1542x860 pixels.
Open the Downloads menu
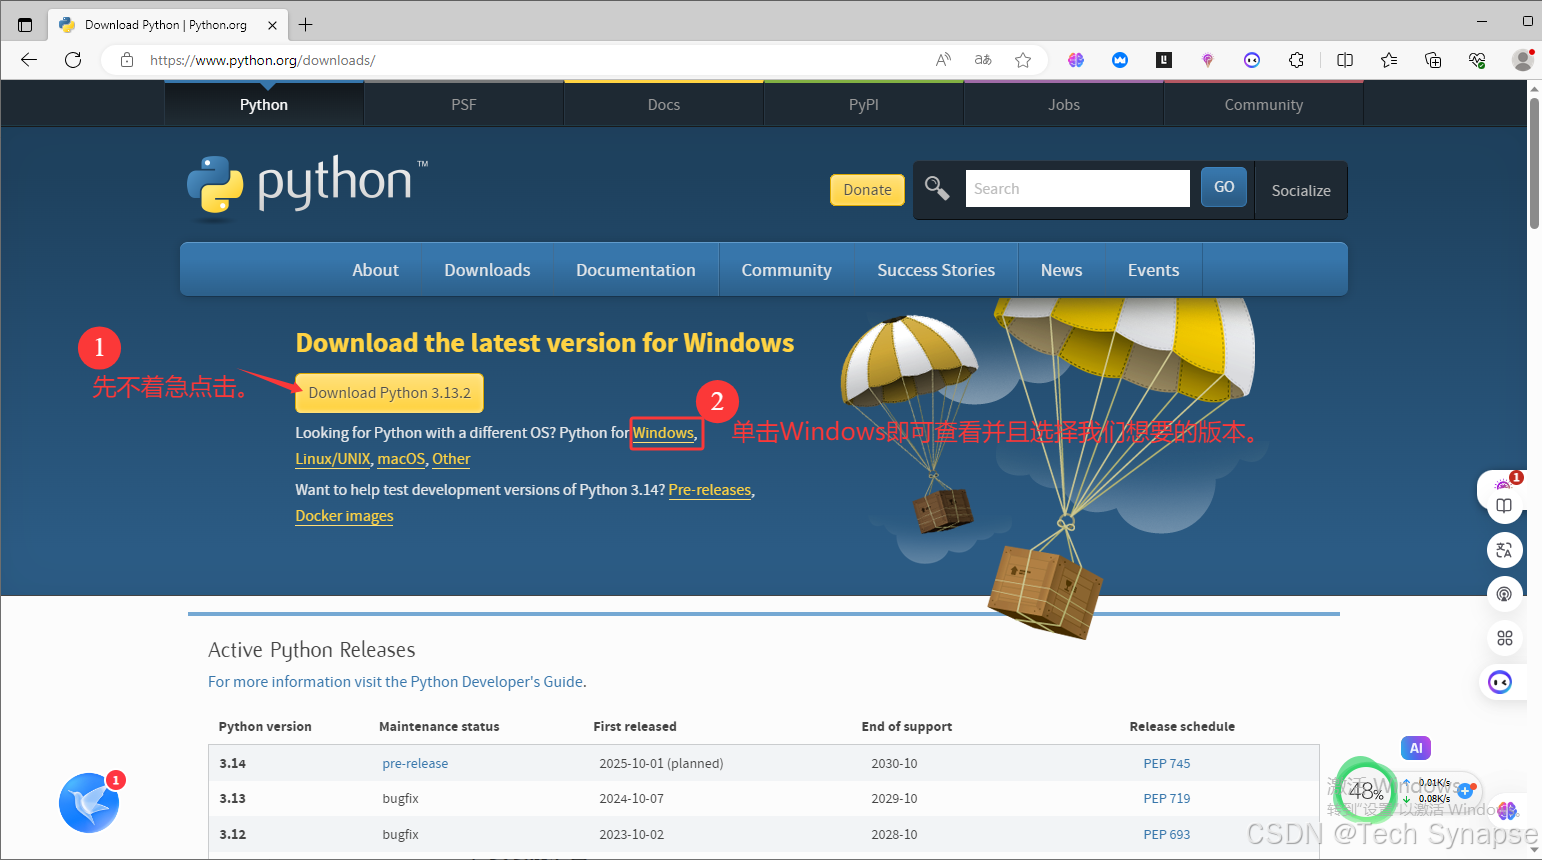(487, 270)
